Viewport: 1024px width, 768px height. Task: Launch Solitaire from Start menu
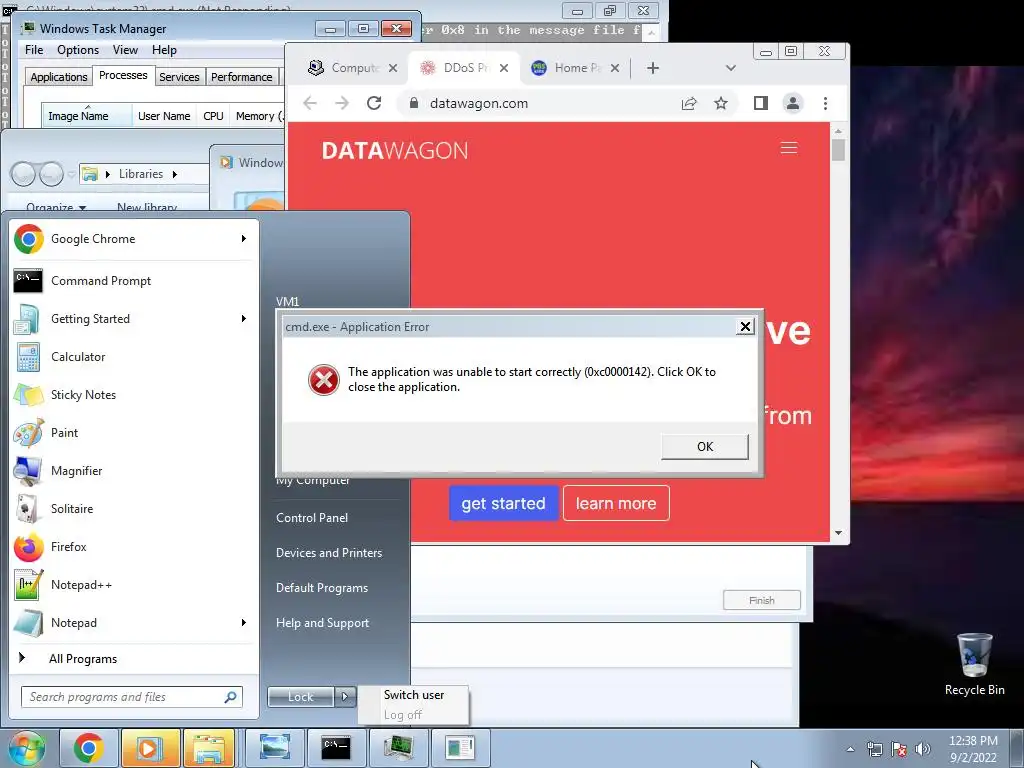[131, 508]
